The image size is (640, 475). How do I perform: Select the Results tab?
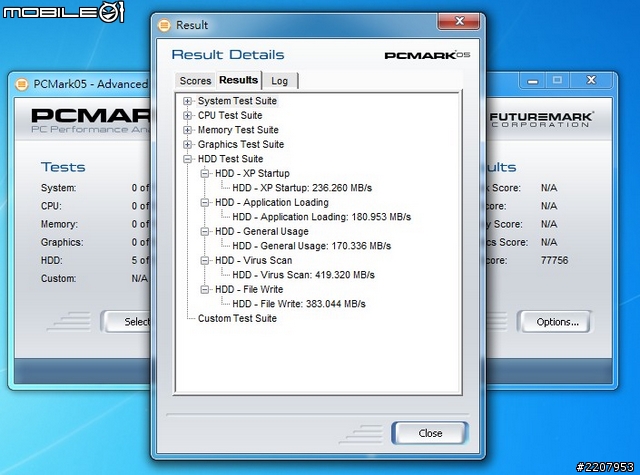click(238, 80)
